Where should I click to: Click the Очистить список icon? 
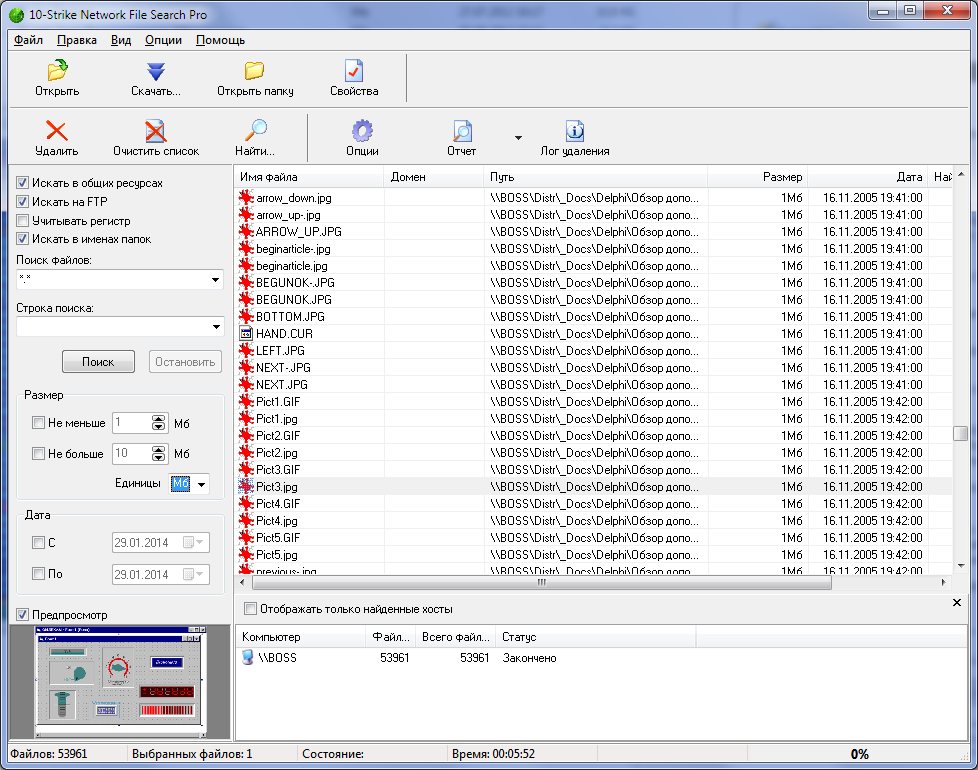click(x=155, y=131)
